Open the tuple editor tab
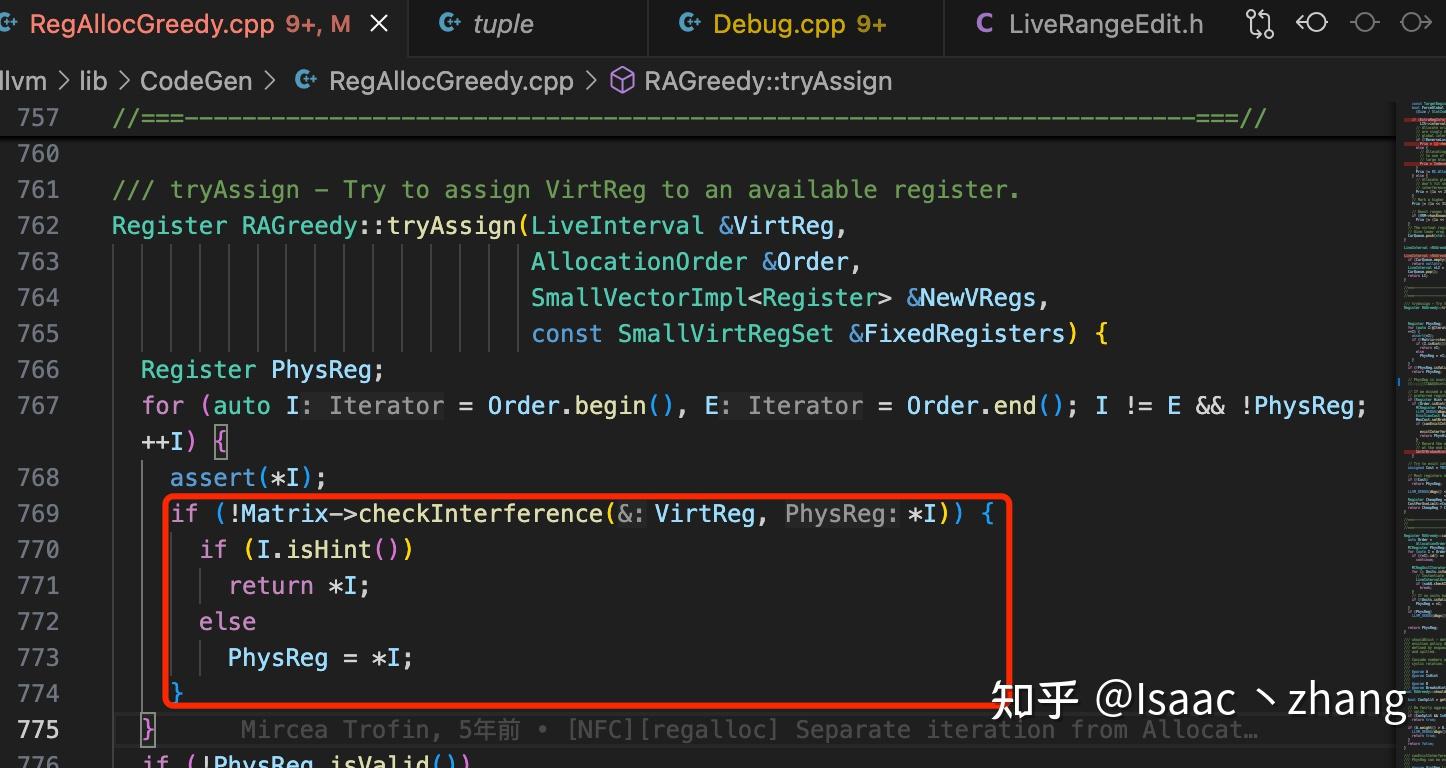Image resolution: width=1446 pixels, height=768 pixels. (x=503, y=23)
